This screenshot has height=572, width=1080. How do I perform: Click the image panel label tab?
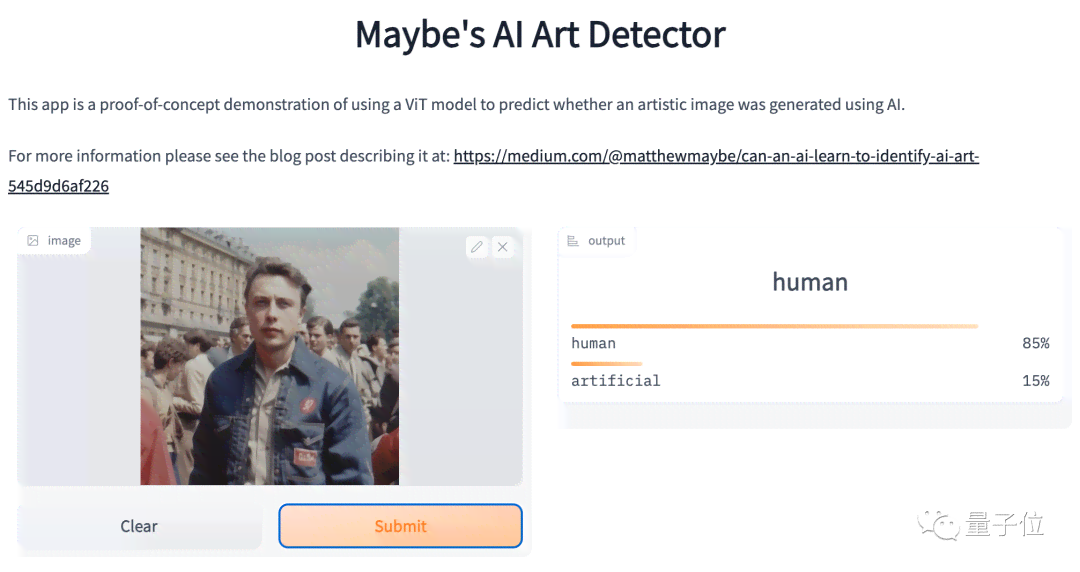[x=54, y=241]
